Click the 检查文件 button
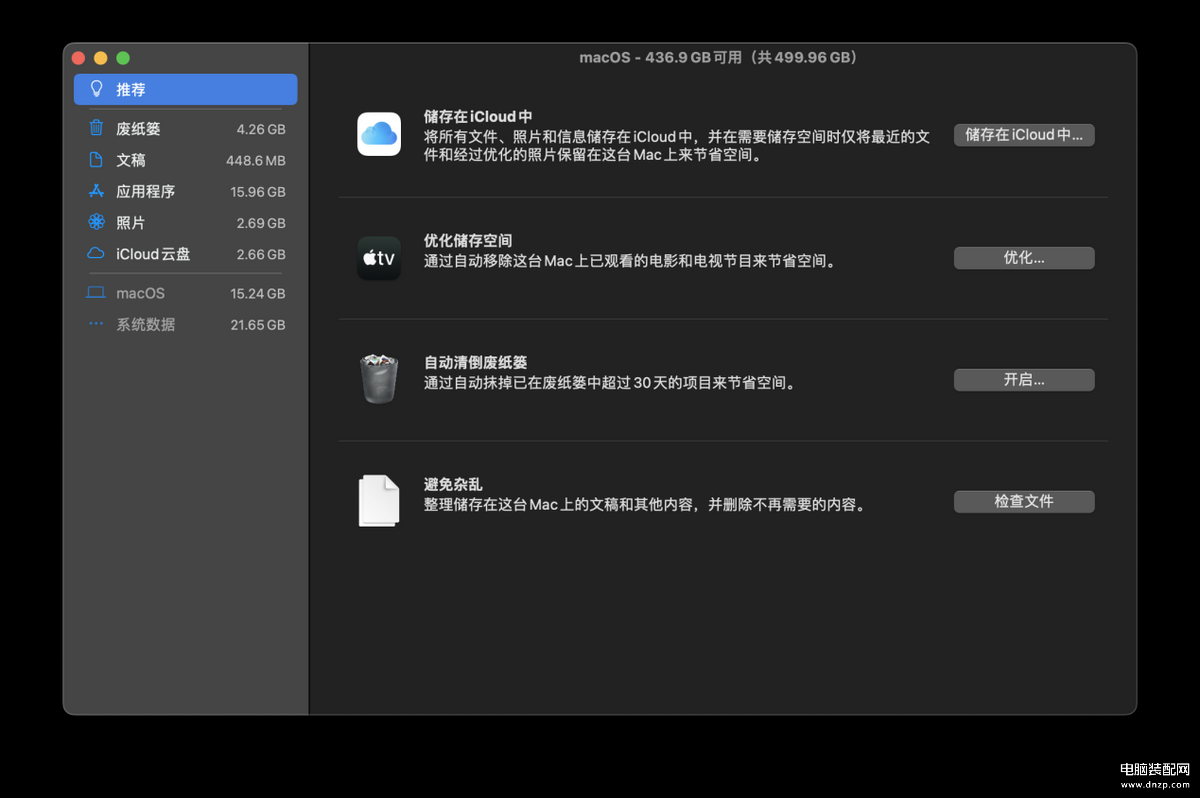 (x=1024, y=502)
